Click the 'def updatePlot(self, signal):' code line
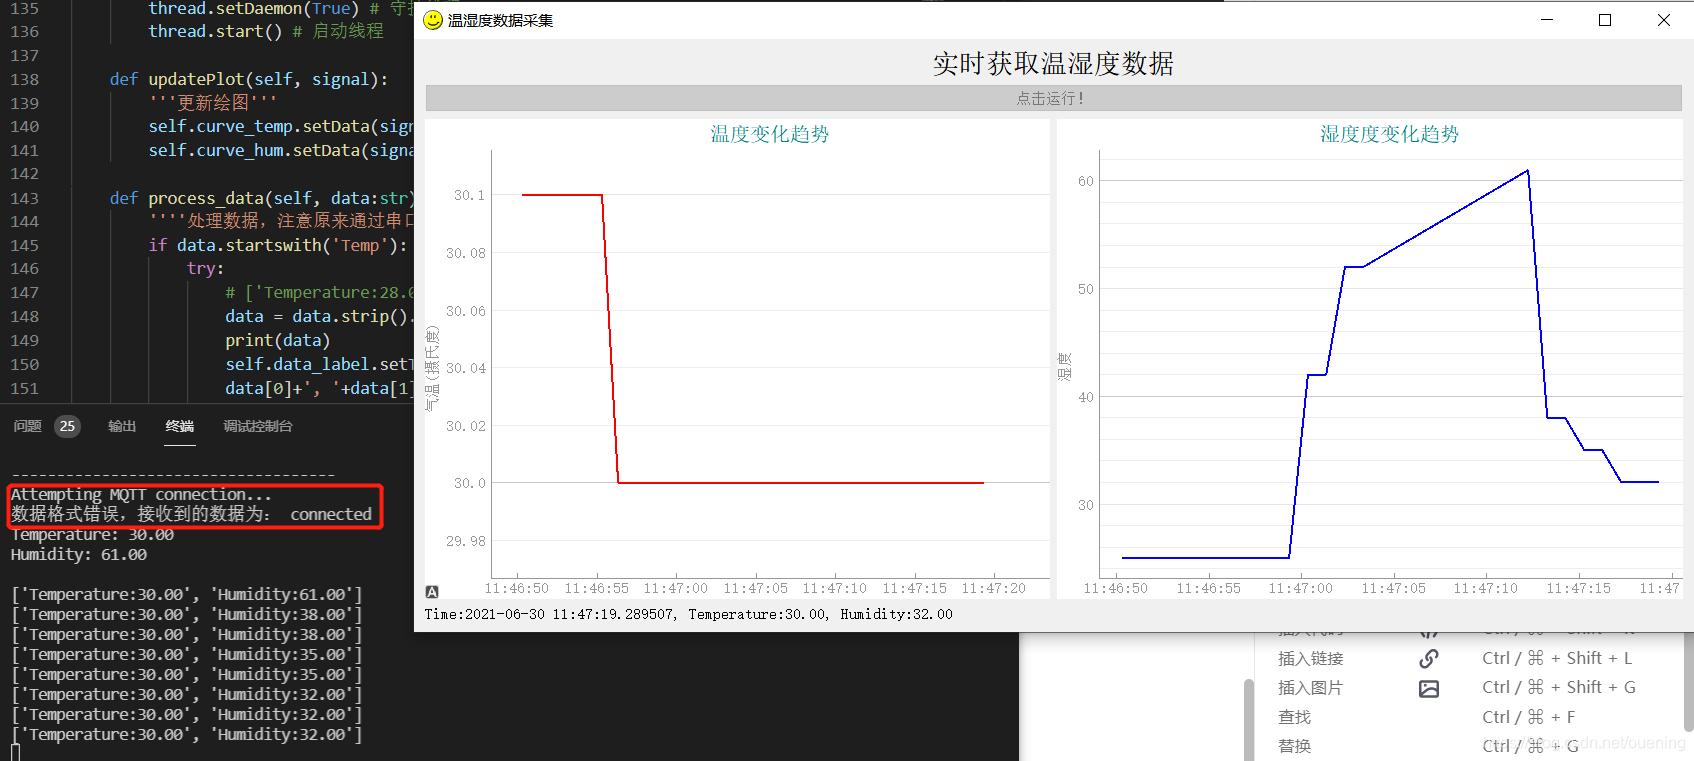This screenshot has height=761, width=1694. coord(249,79)
